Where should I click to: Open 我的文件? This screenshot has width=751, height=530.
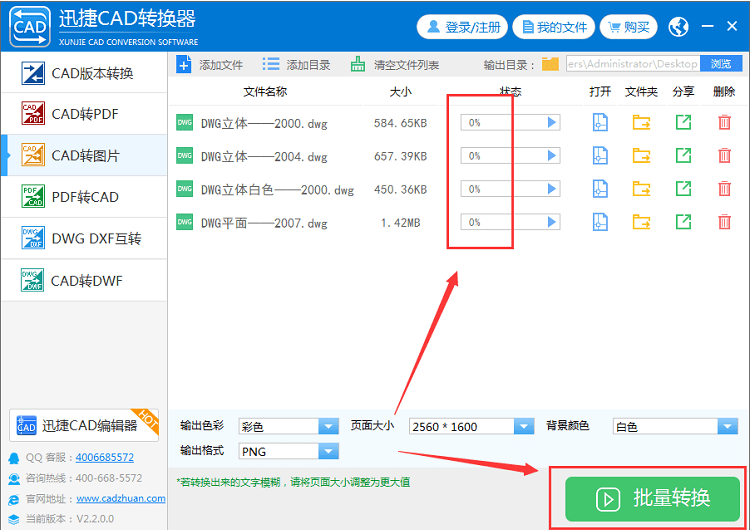554,27
